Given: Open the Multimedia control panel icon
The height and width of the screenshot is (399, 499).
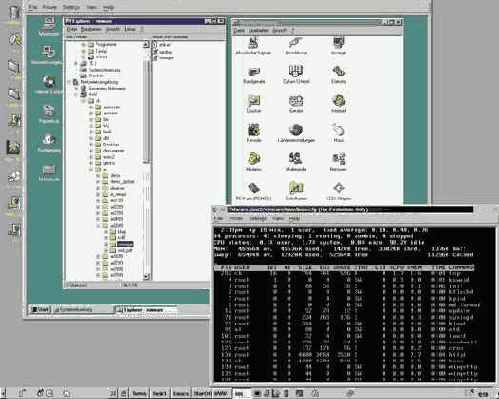Looking at the screenshot, I should click(x=296, y=162).
